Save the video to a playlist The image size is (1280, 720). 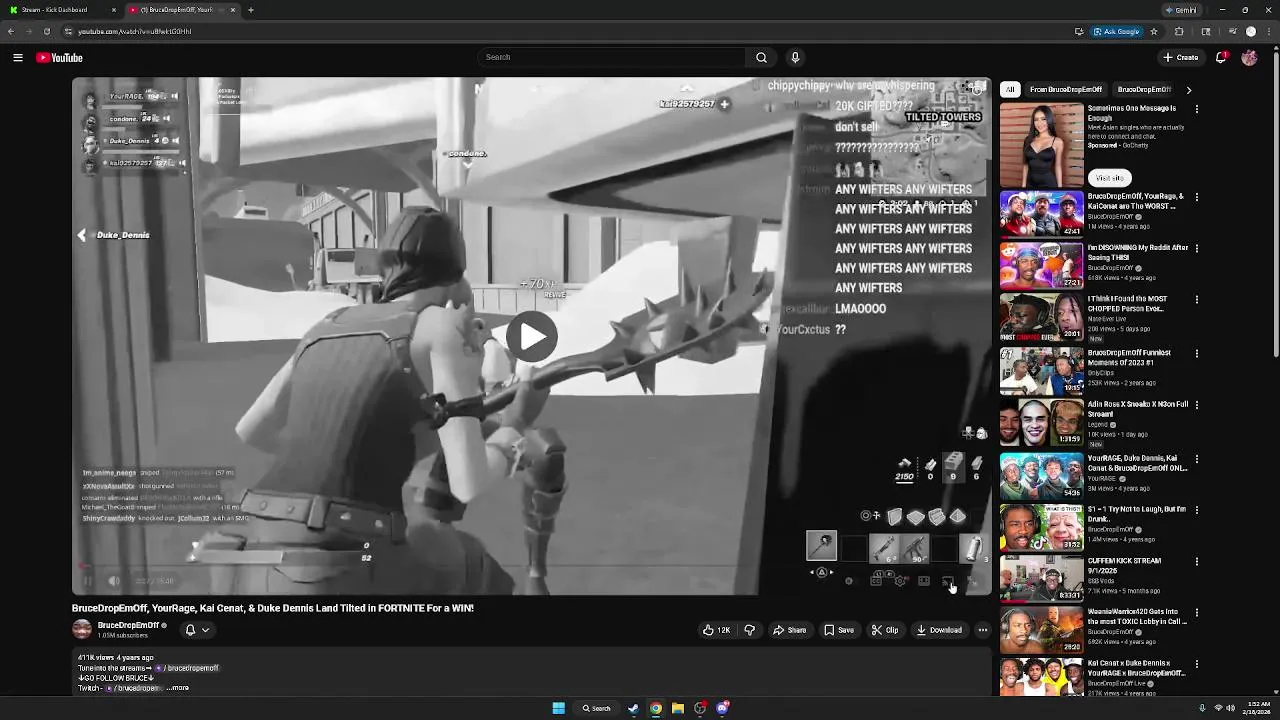point(839,630)
